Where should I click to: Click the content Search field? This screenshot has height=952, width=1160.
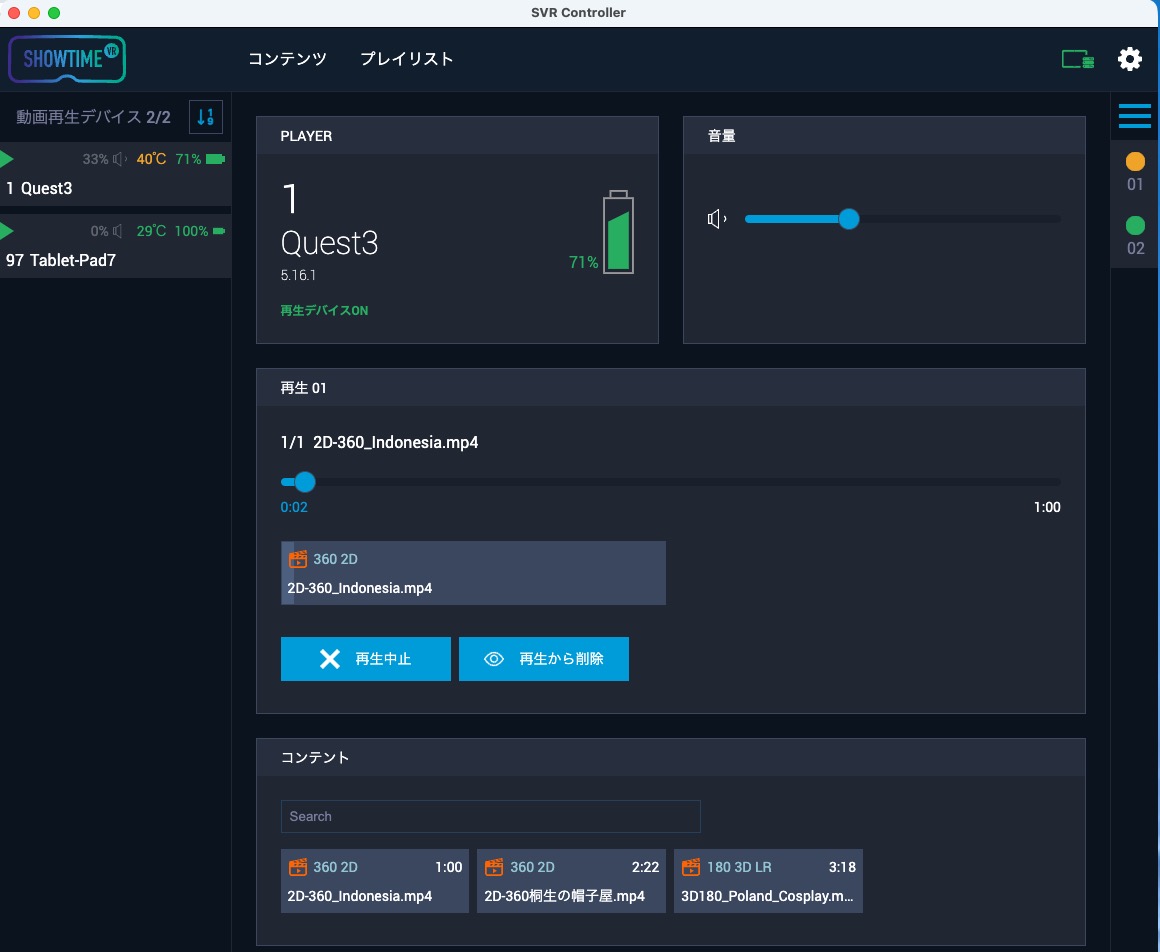pos(490,817)
